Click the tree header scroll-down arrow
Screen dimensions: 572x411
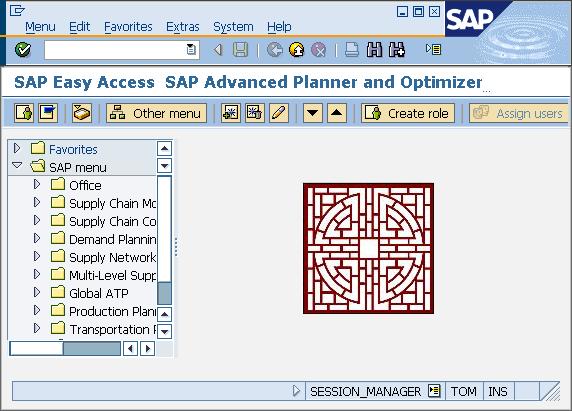(x=165, y=166)
